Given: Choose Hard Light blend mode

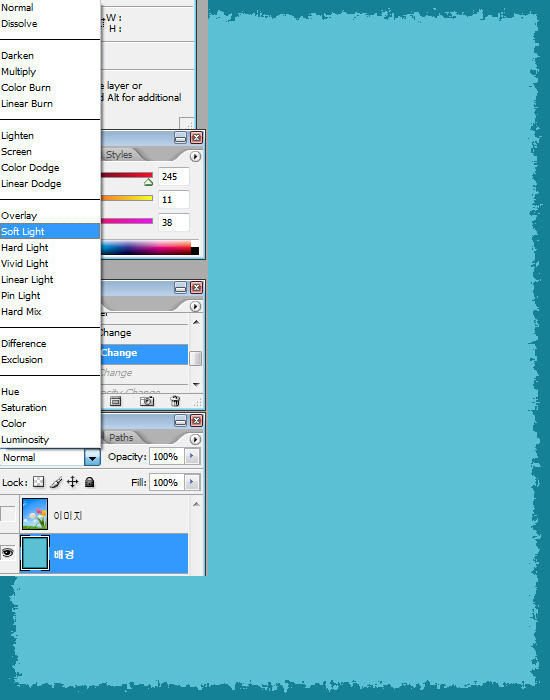Looking at the screenshot, I should tap(25, 247).
